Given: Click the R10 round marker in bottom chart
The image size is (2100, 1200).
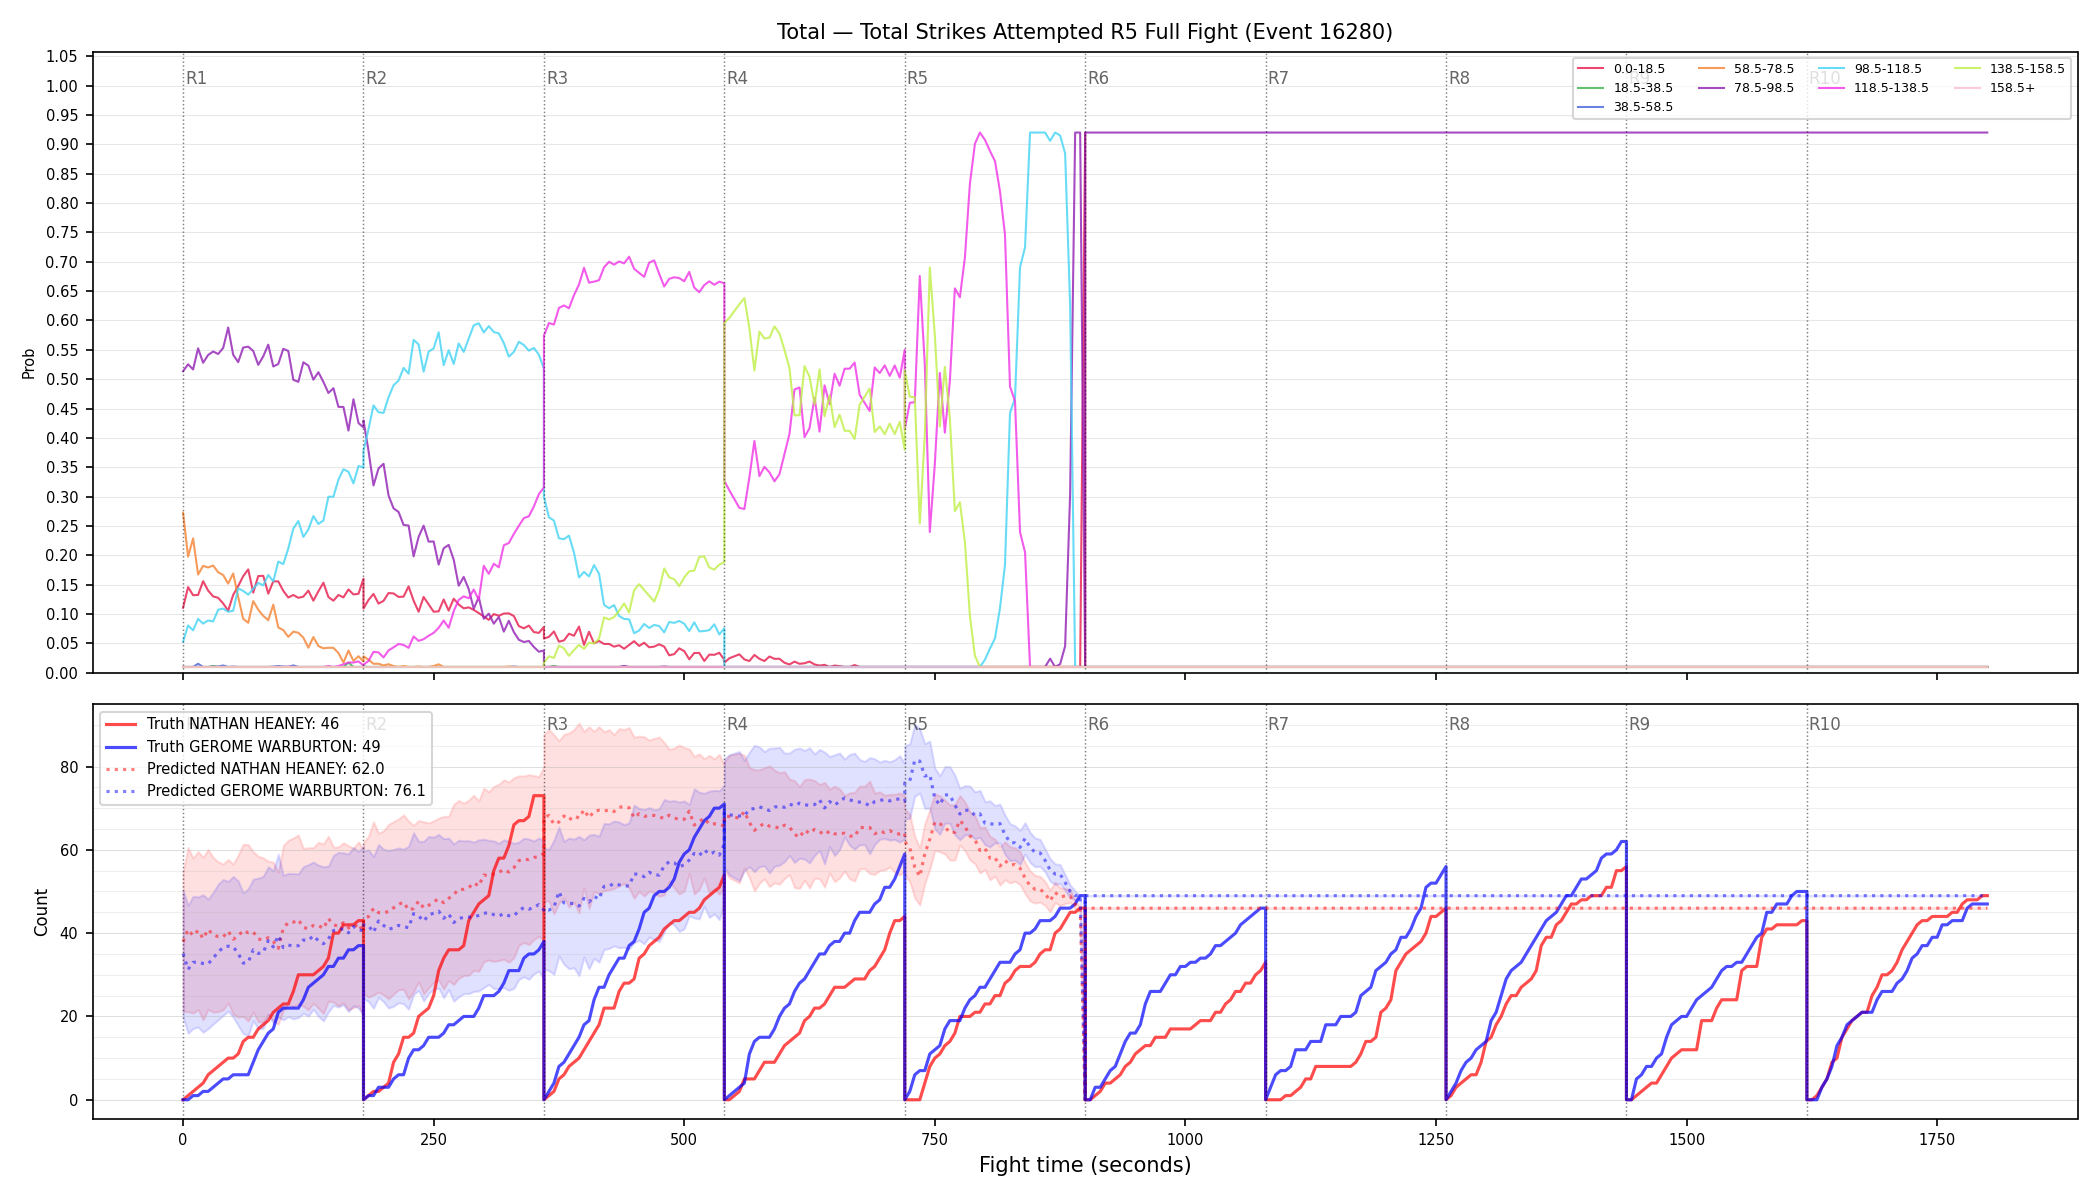Looking at the screenshot, I should coord(1824,724).
